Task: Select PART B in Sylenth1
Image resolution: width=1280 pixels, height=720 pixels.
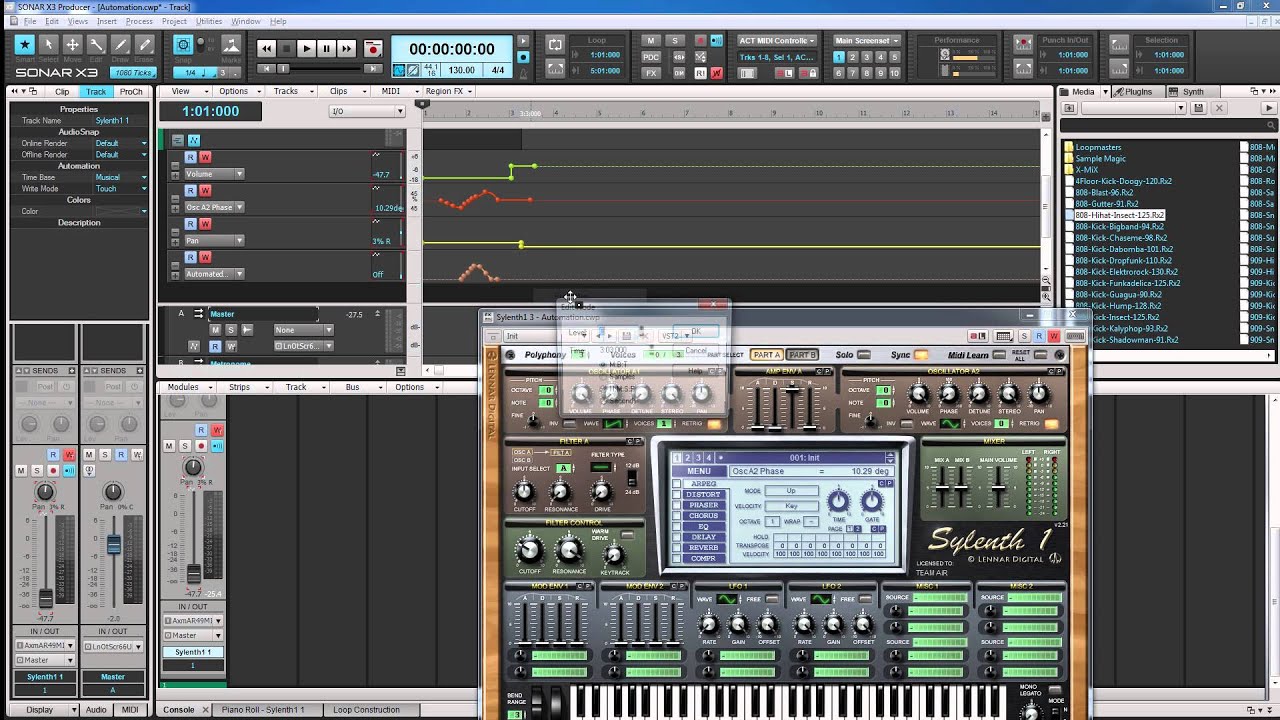Action: click(x=802, y=355)
